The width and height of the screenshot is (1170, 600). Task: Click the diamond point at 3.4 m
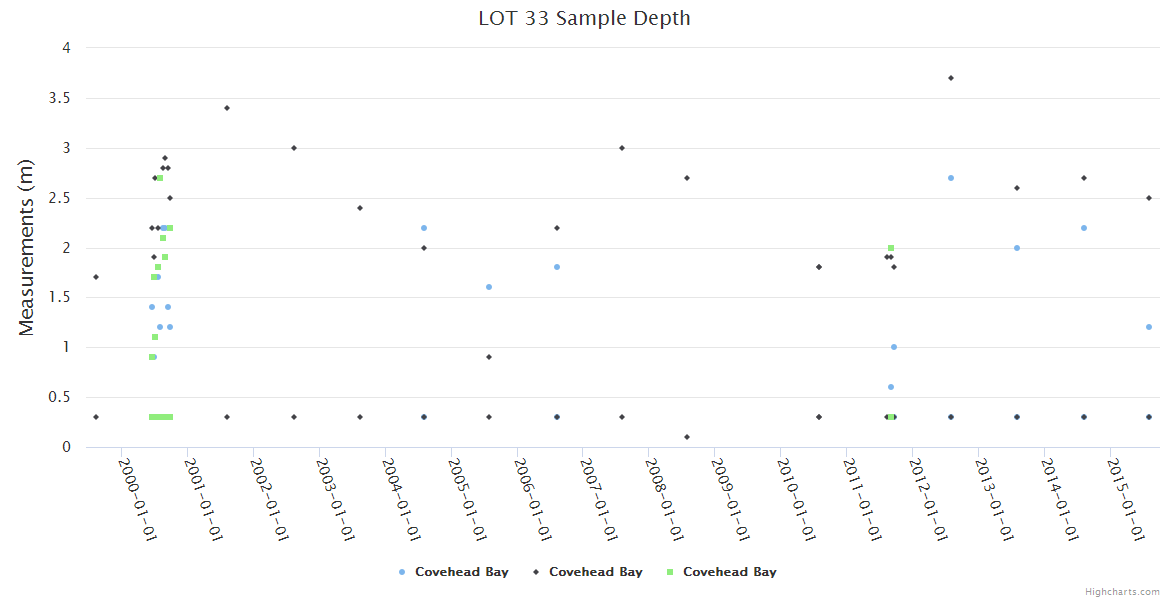click(227, 108)
